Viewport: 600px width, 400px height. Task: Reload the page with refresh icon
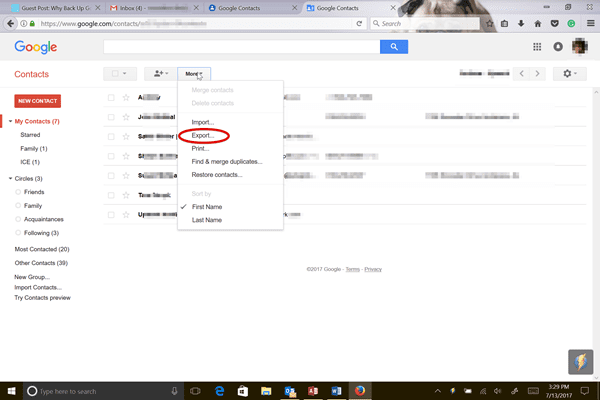359,23
